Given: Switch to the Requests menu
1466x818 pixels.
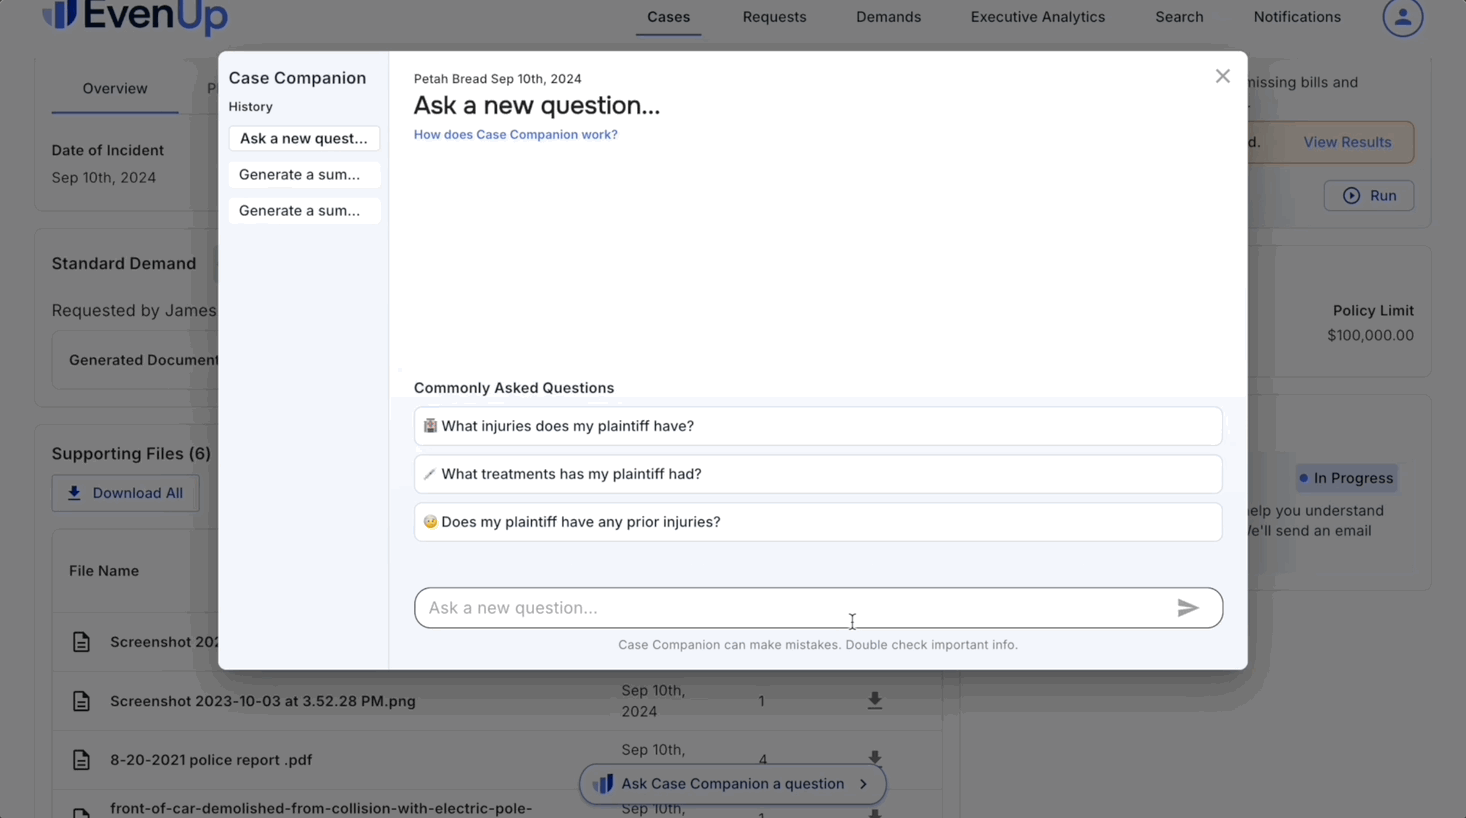Looking at the screenshot, I should pyautogui.click(x=774, y=17).
